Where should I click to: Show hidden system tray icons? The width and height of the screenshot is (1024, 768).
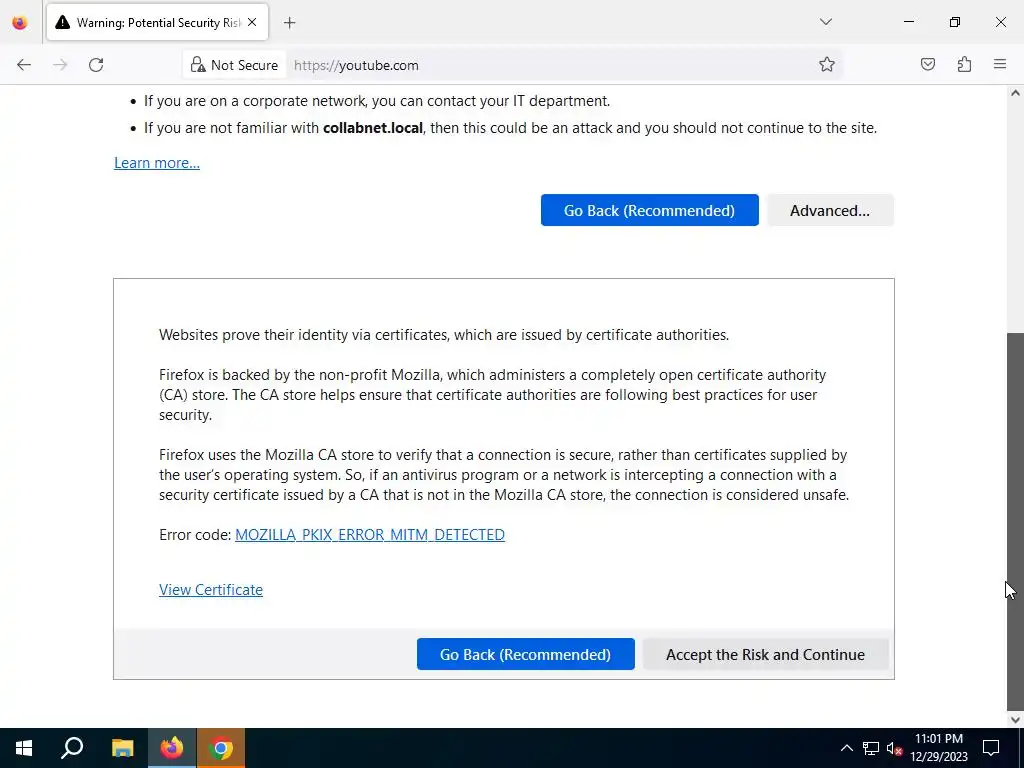[x=846, y=748]
